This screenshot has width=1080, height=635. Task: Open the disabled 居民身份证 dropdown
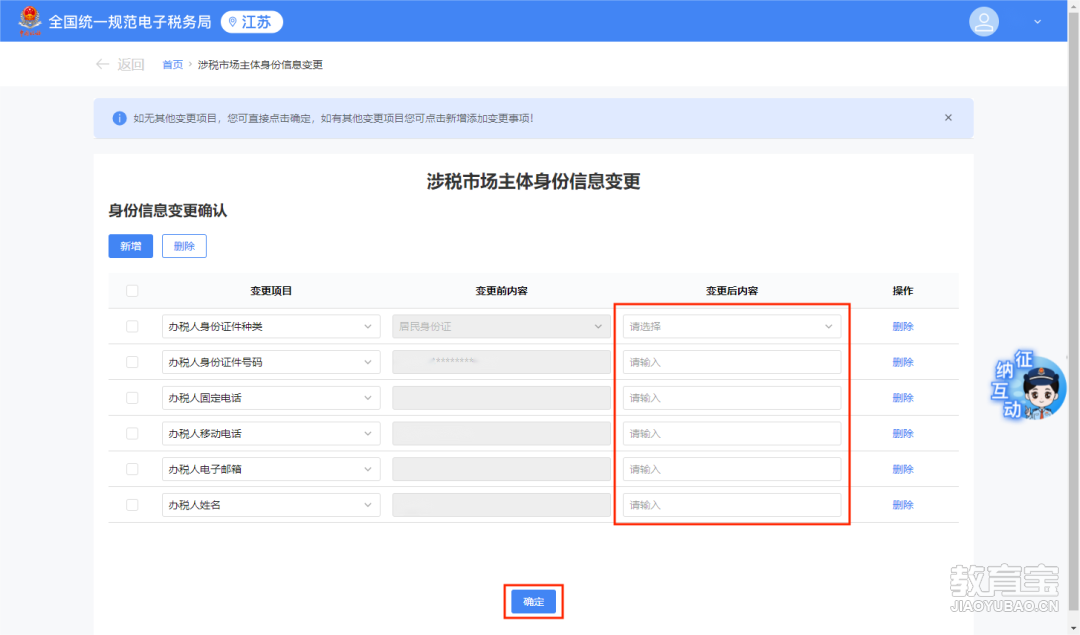tap(501, 326)
